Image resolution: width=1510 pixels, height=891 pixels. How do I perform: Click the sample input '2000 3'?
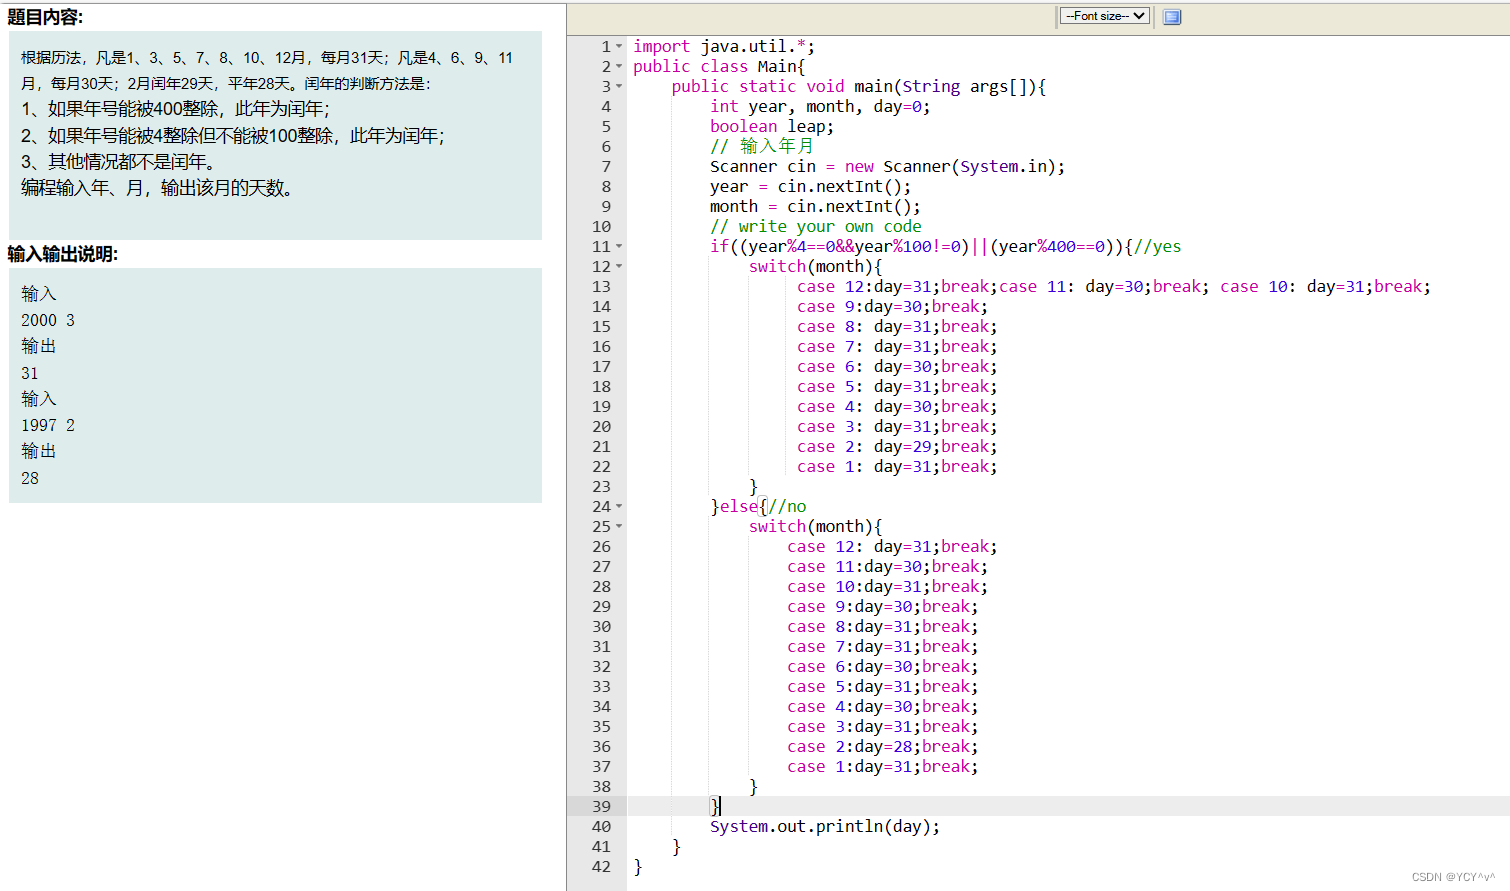[48, 320]
